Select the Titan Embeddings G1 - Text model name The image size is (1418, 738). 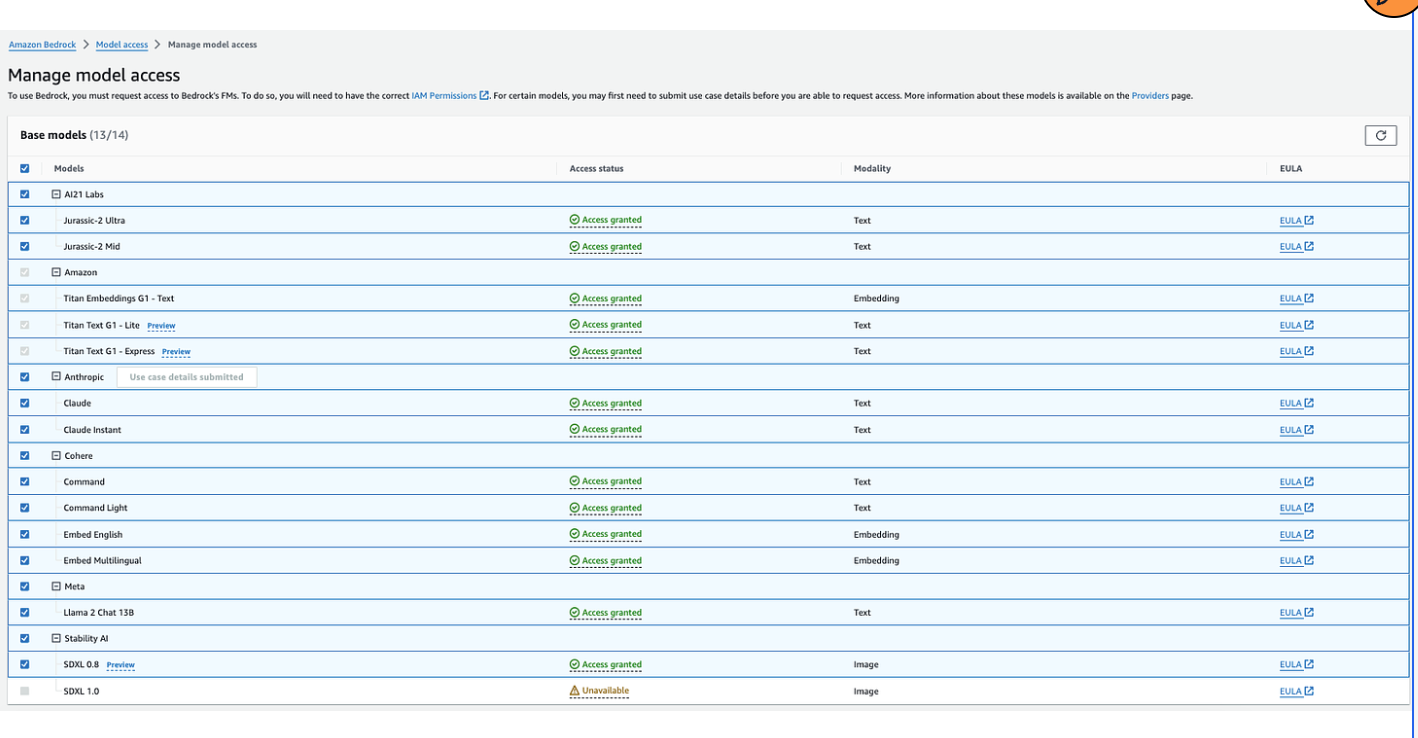pos(119,298)
